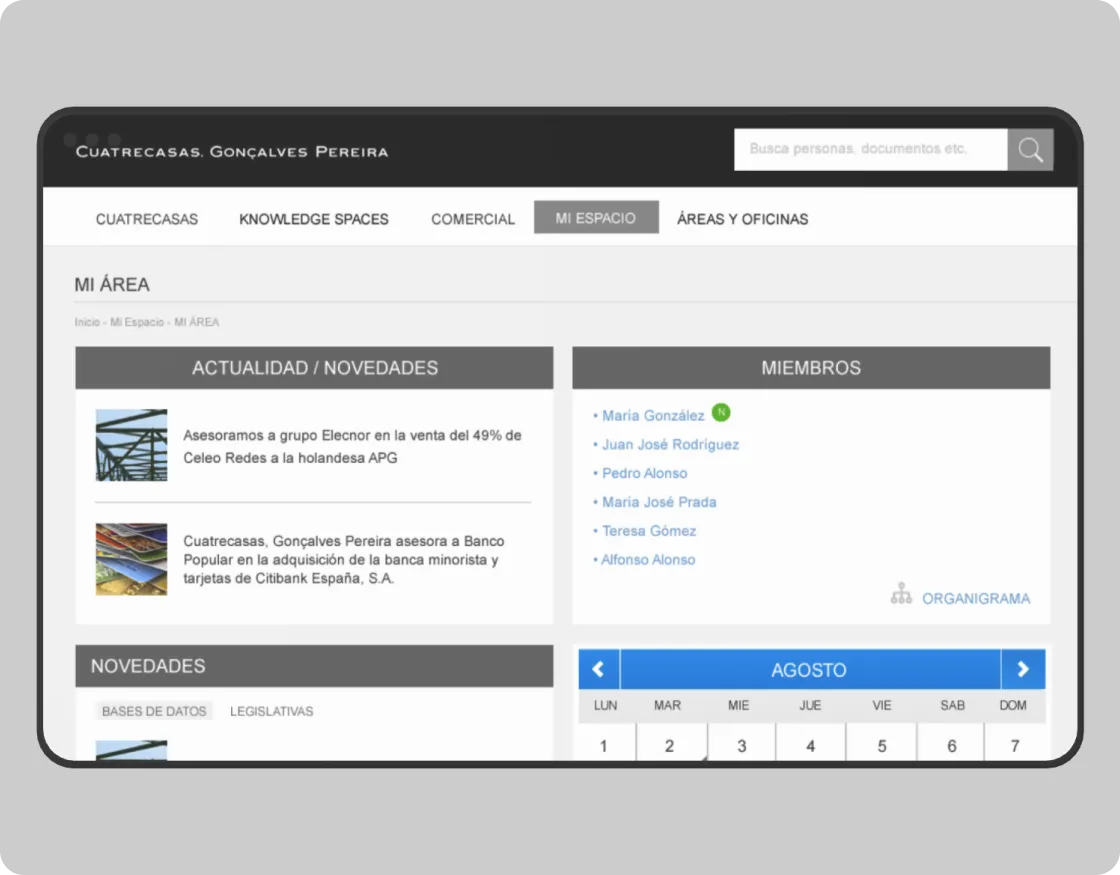Screen dimensions: 1120x875
Task: Go to previous month in calendar
Action: (x=599, y=670)
